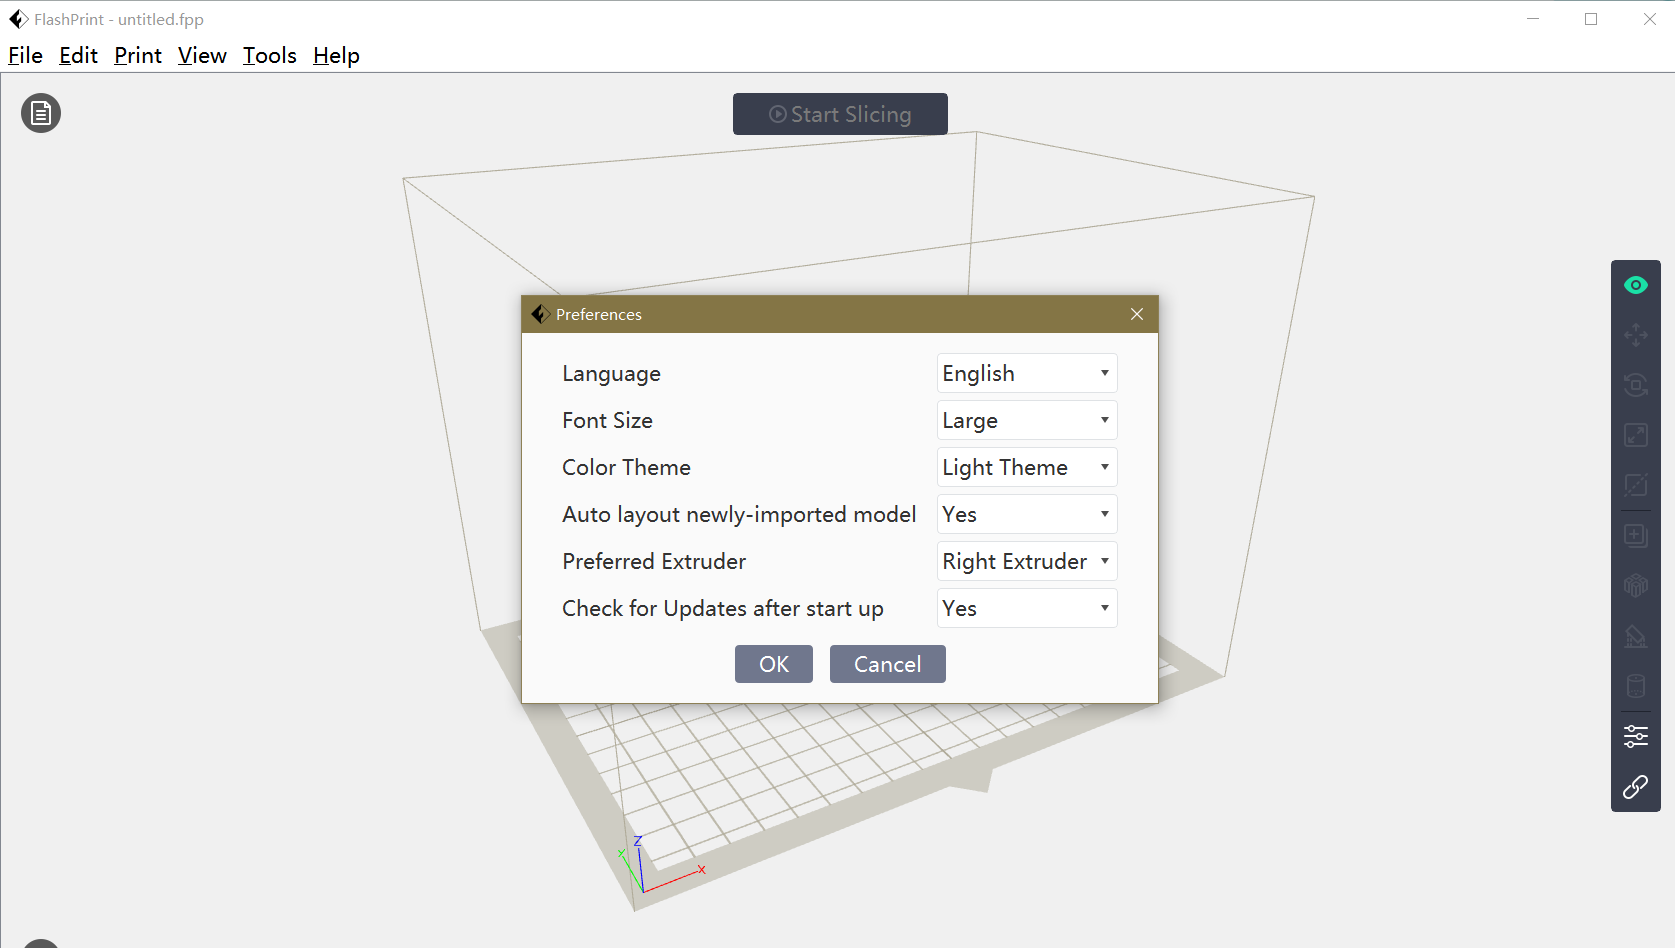Click the Font Size label
The image size is (1675, 948).
click(x=607, y=420)
